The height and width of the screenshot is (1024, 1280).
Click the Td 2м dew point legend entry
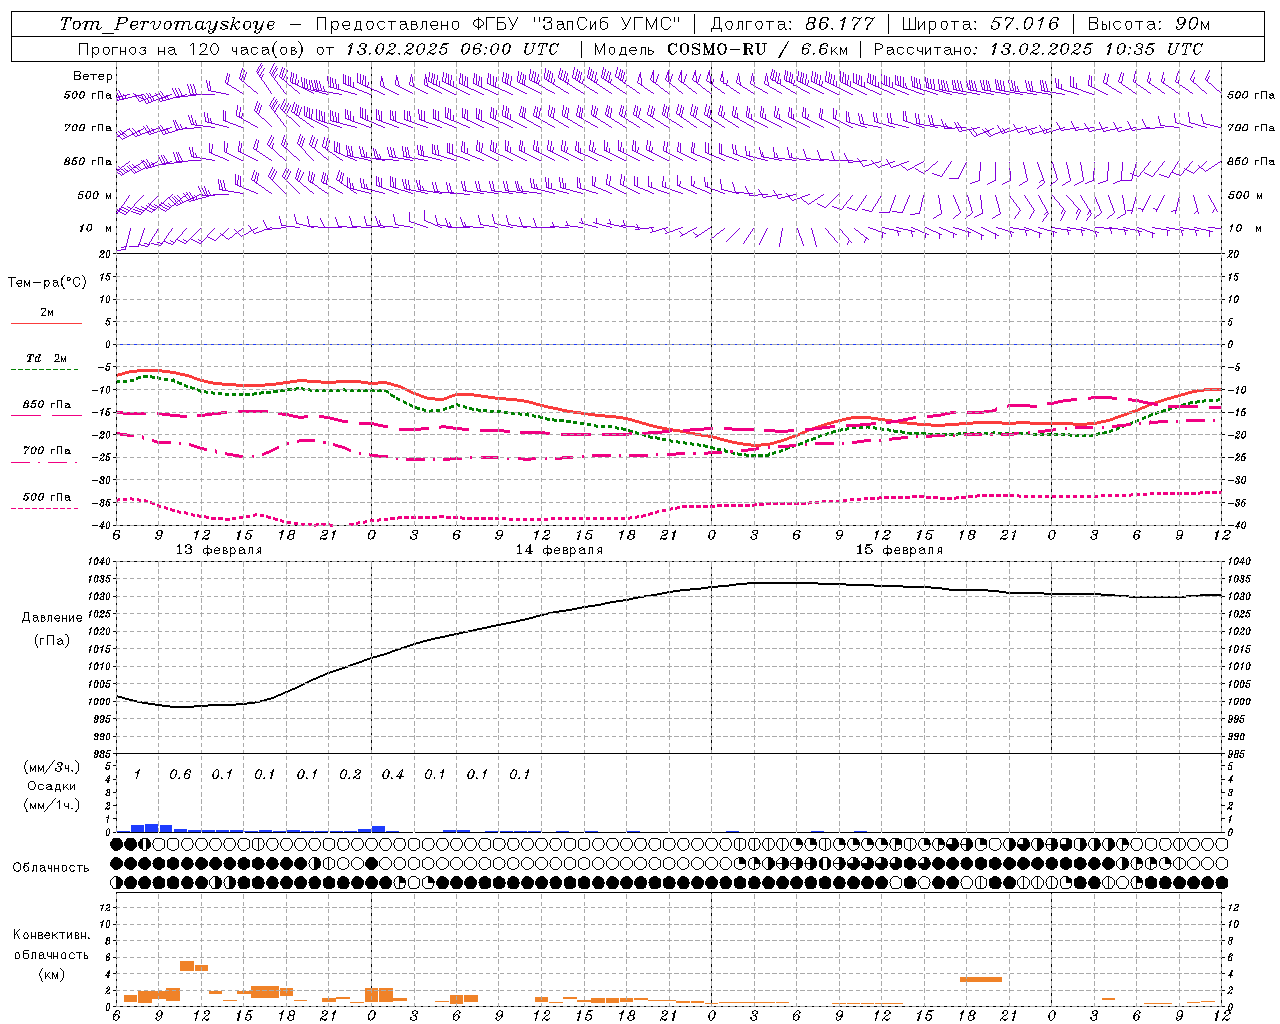[47, 358]
